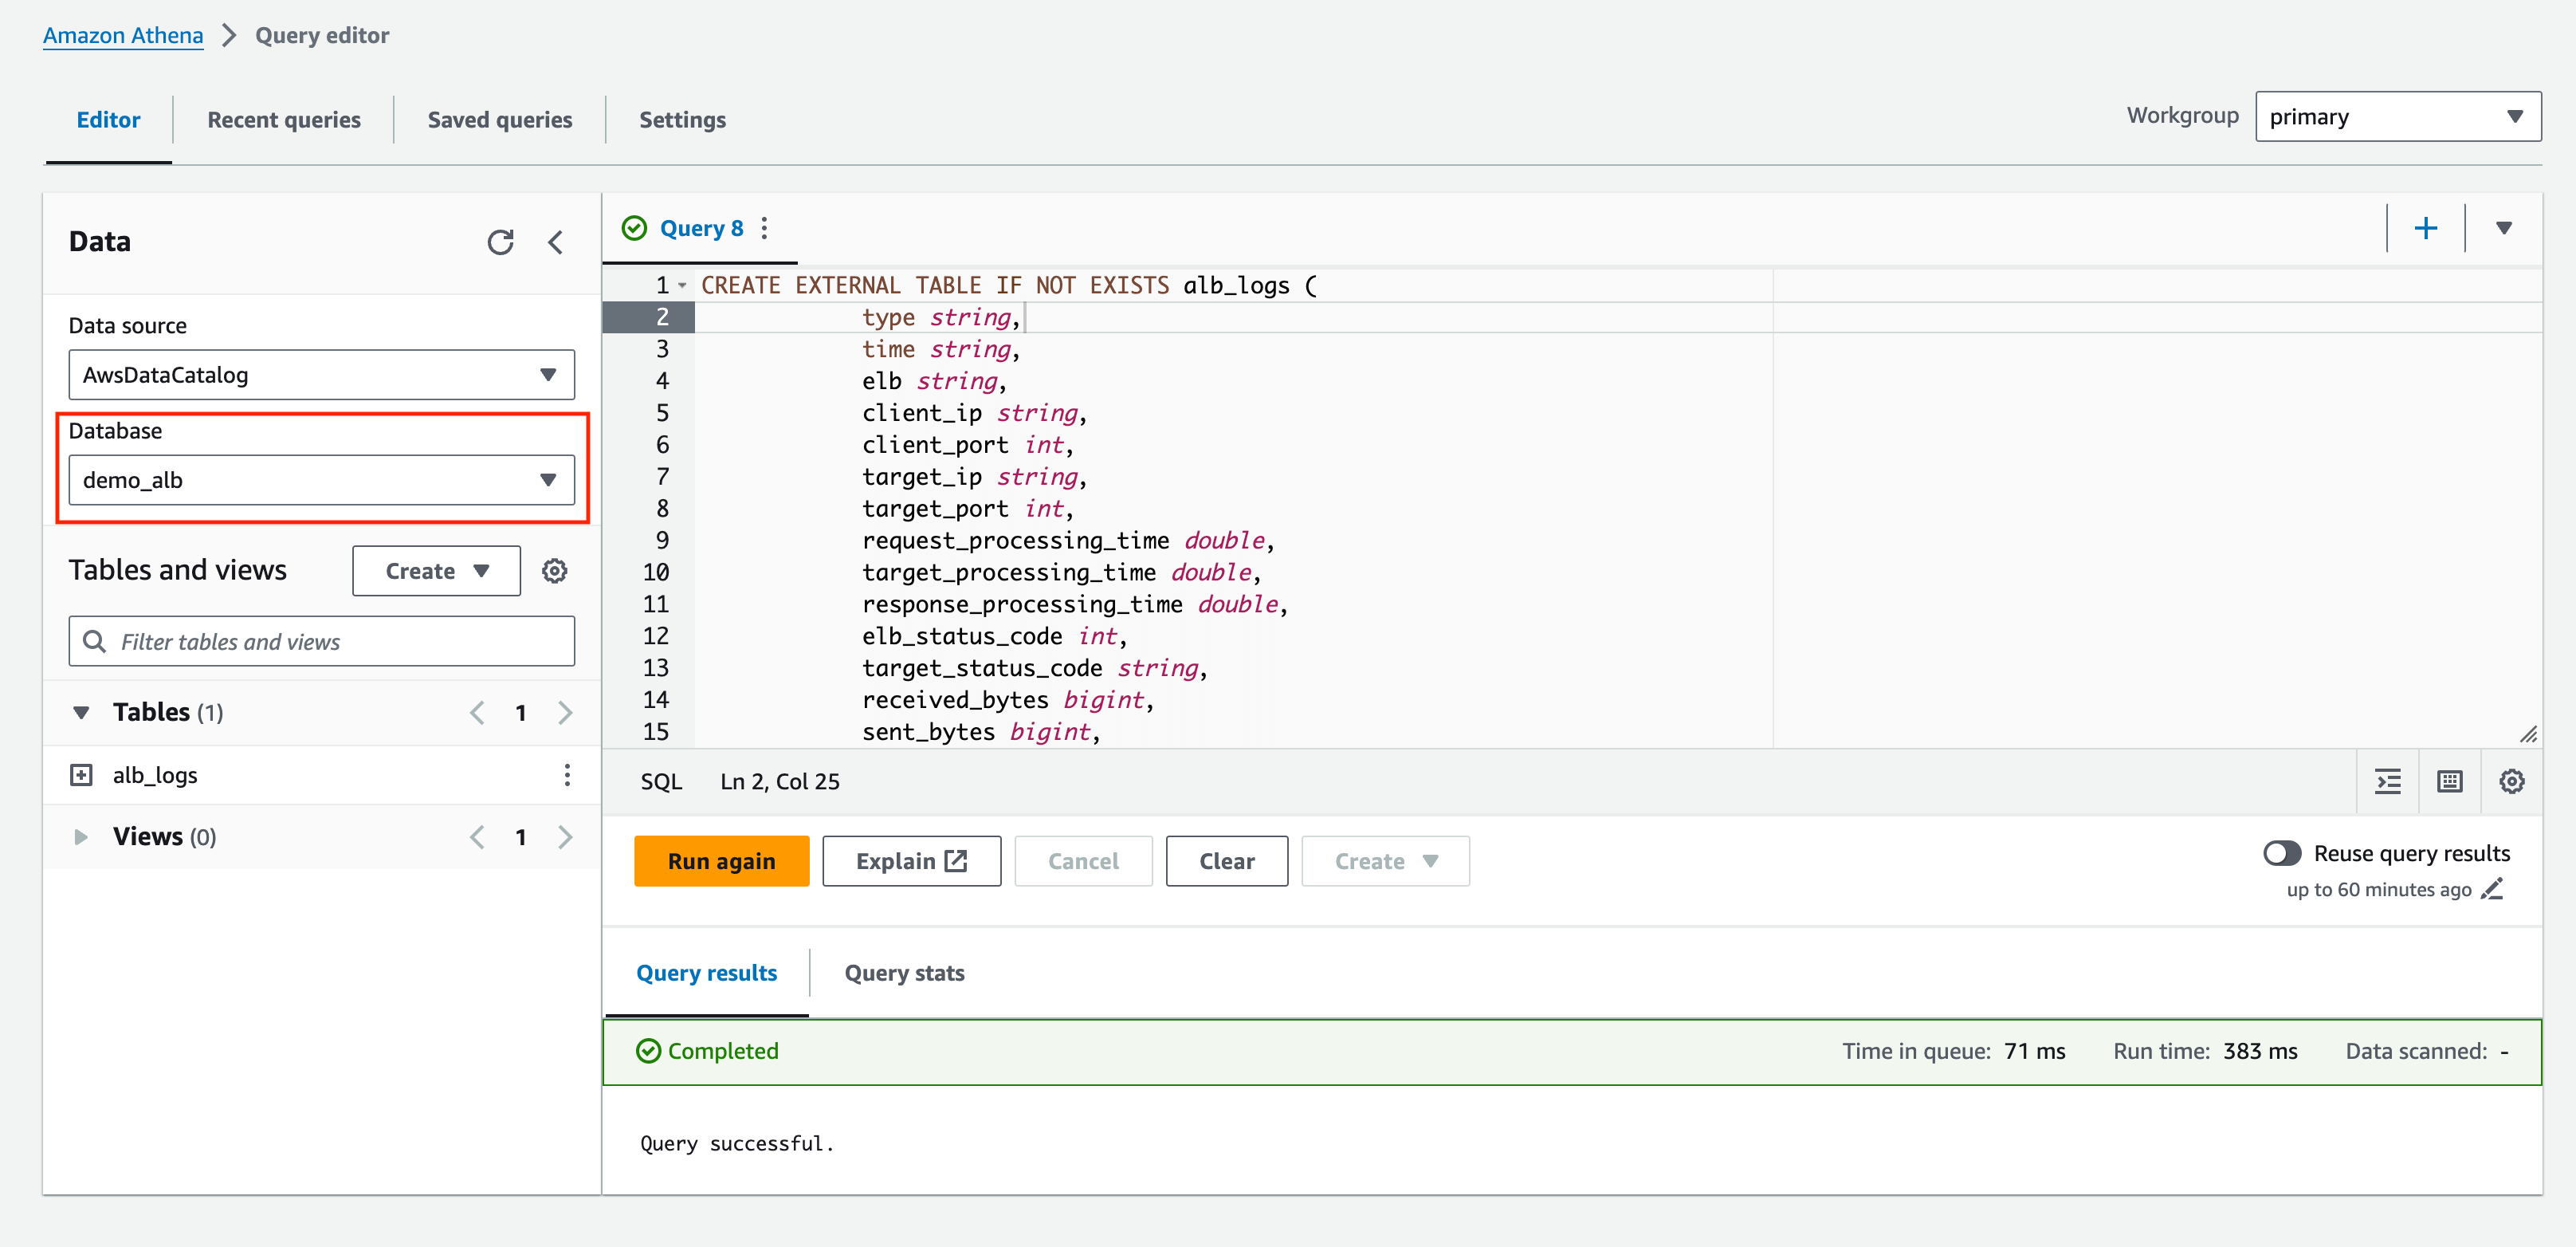This screenshot has width=2576, height=1247.
Task: Expand the Views section
Action: coord(81,837)
